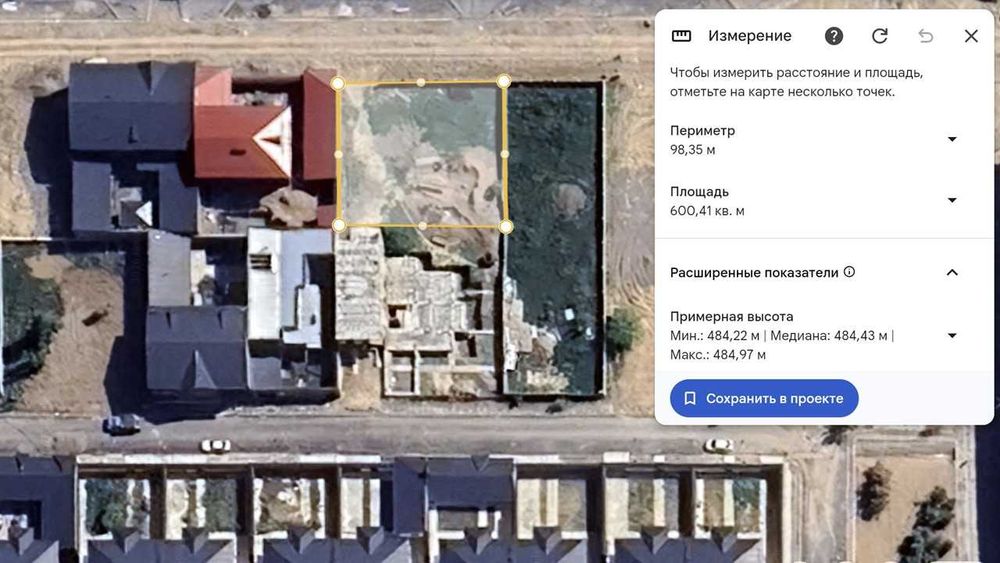Click the ruler icon beside Измерение
The width and height of the screenshot is (1000, 563).
click(x=681, y=36)
